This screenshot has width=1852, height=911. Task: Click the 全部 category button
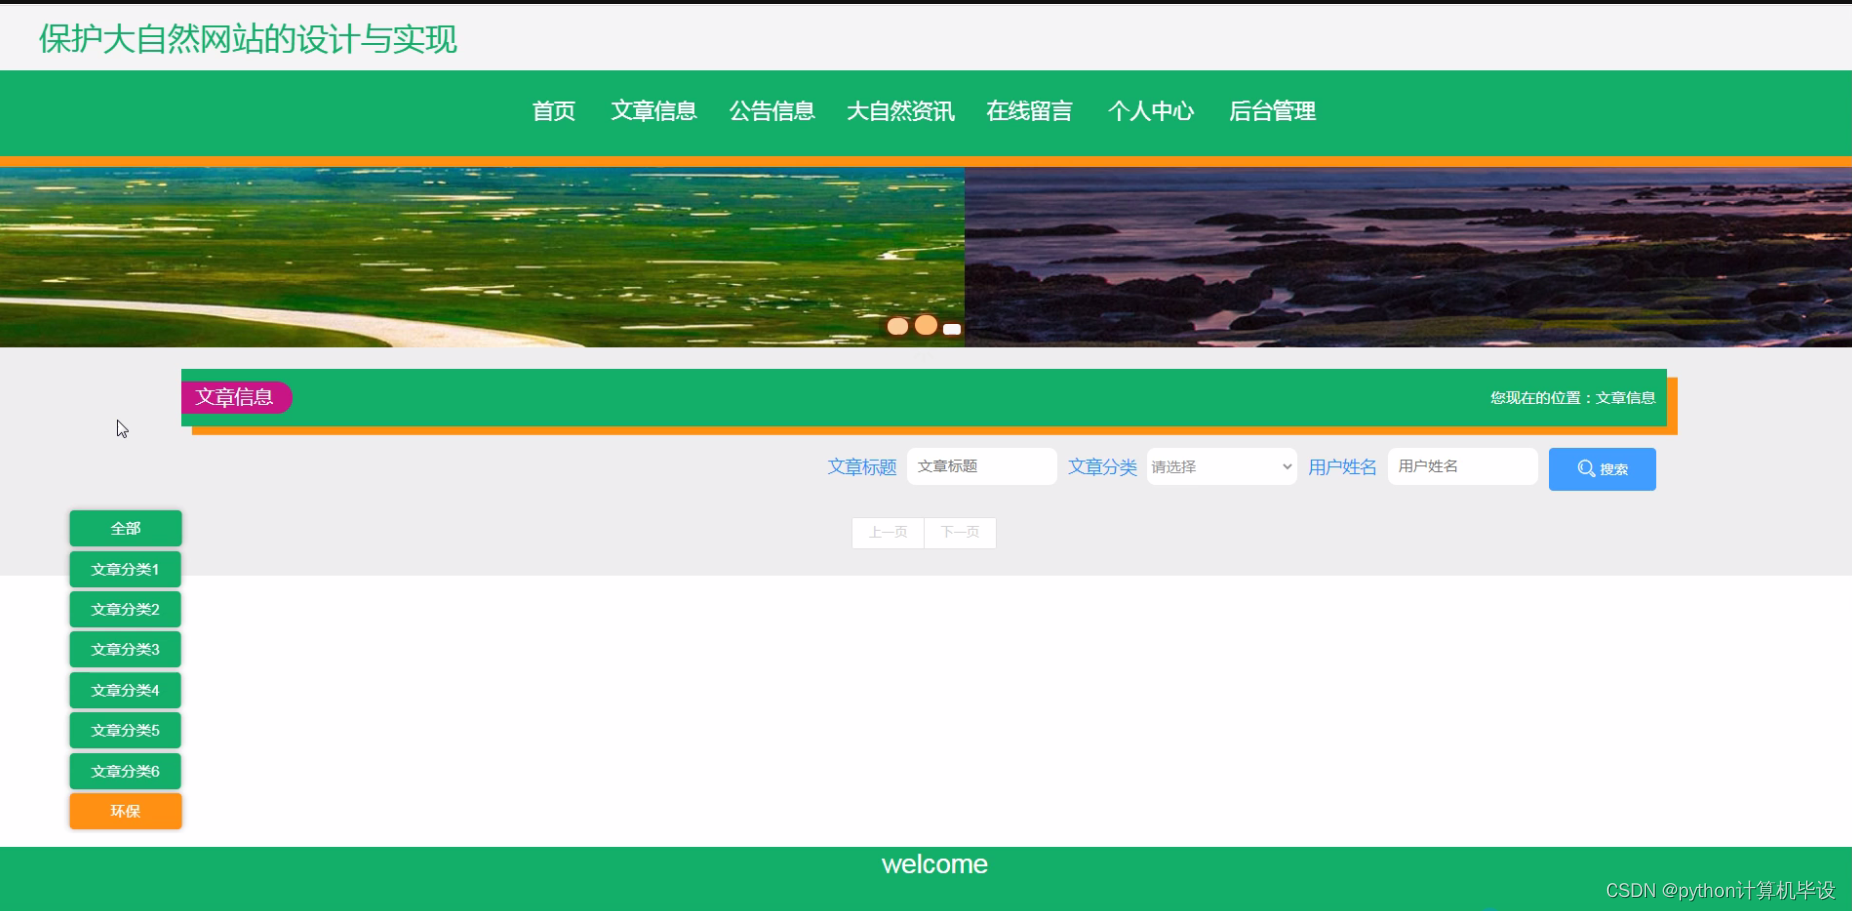(124, 528)
